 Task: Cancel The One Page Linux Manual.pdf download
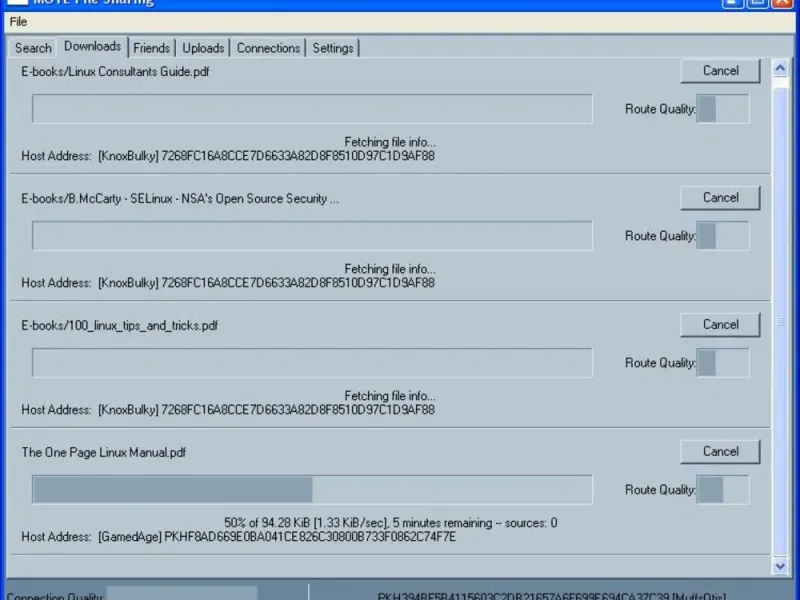[x=720, y=452]
